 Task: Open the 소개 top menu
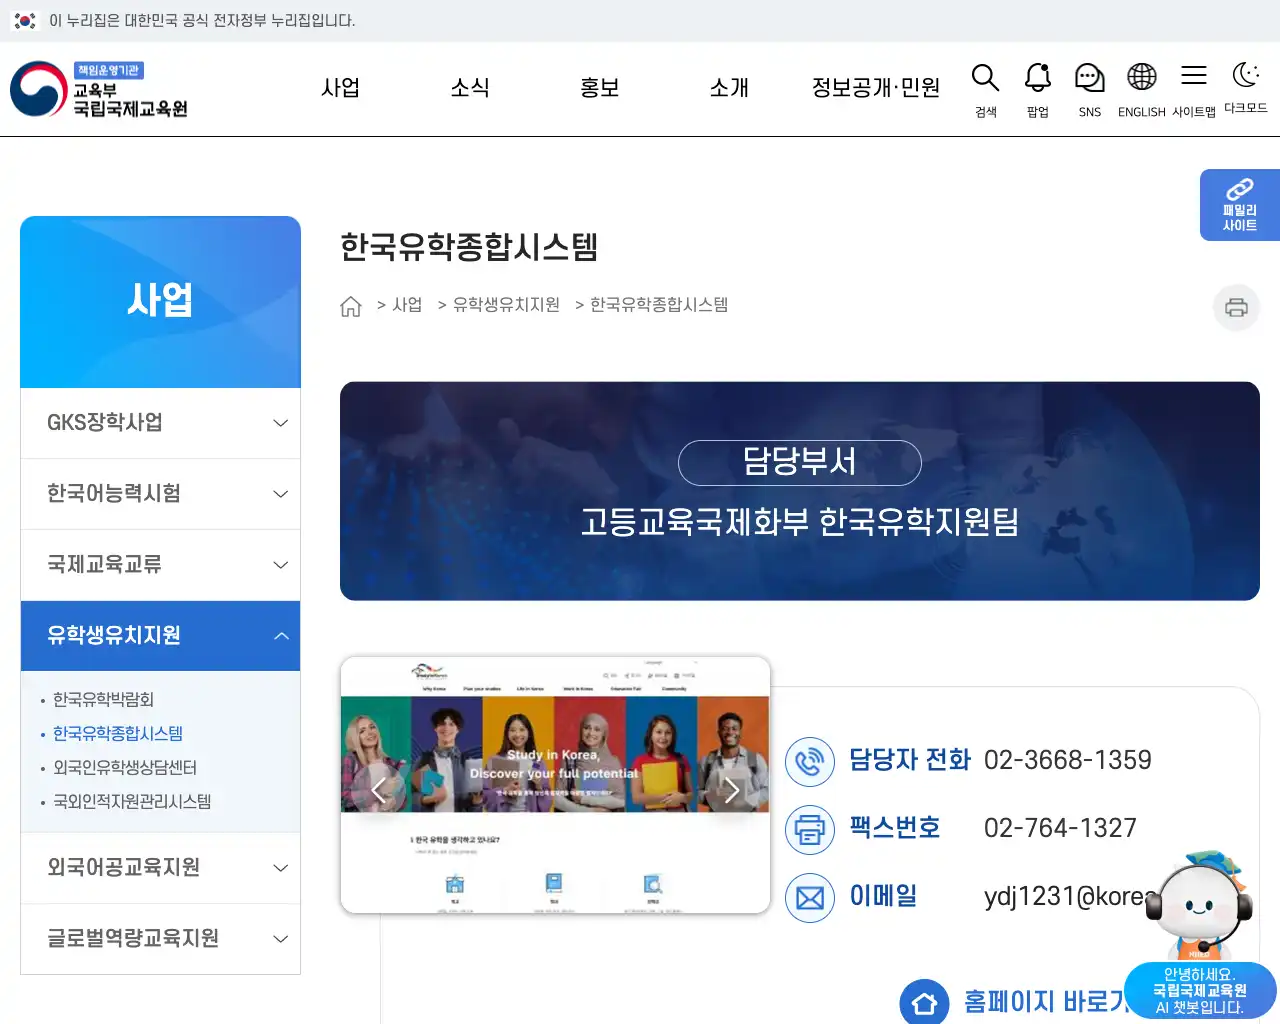729,88
